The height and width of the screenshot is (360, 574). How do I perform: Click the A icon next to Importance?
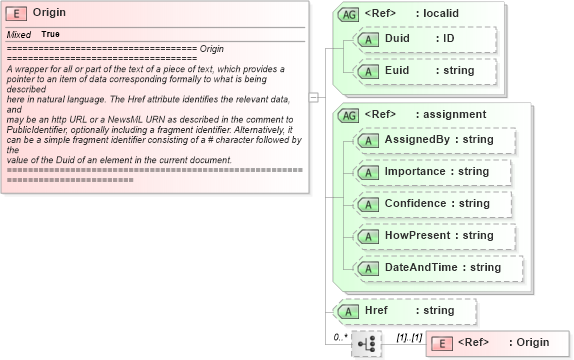click(368, 172)
